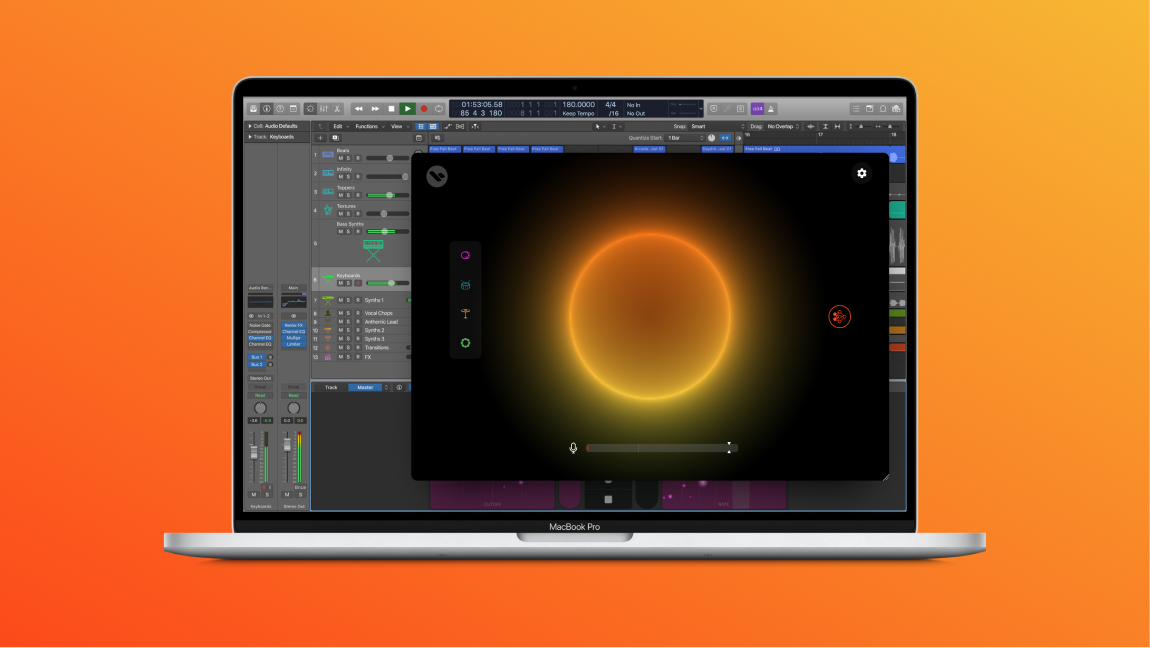The image size is (1150, 648).
Task: Click Stereo Out output slot
Action: (x=260, y=378)
